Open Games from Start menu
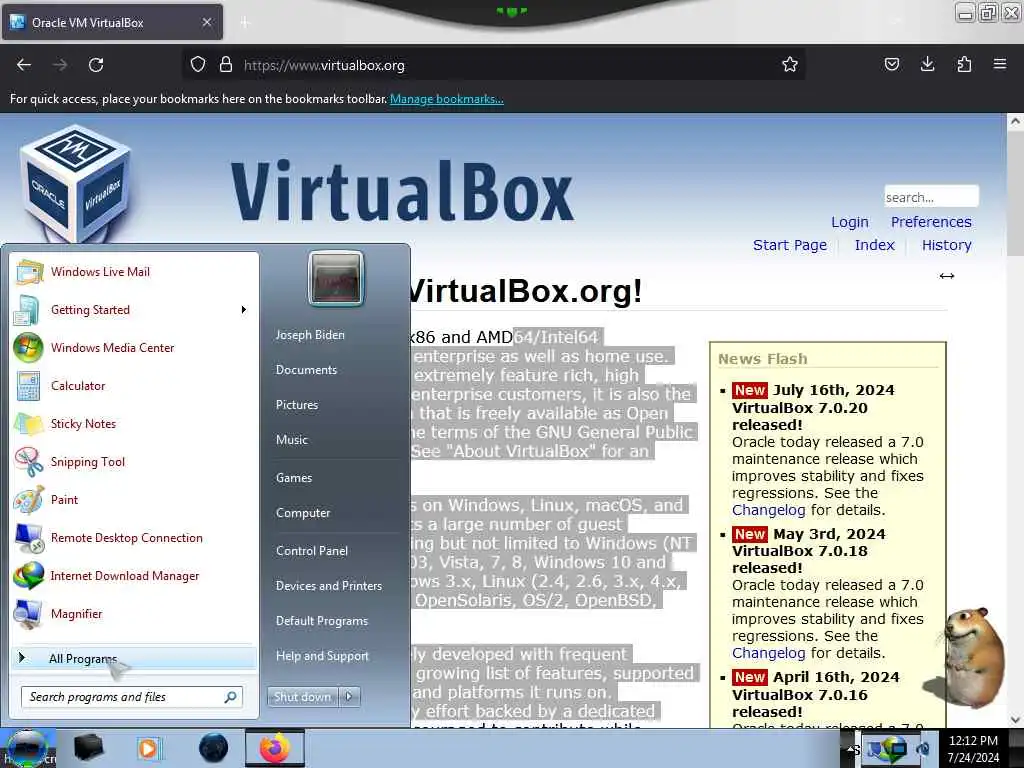Screen dimensions: 1024x768 [x=294, y=477]
